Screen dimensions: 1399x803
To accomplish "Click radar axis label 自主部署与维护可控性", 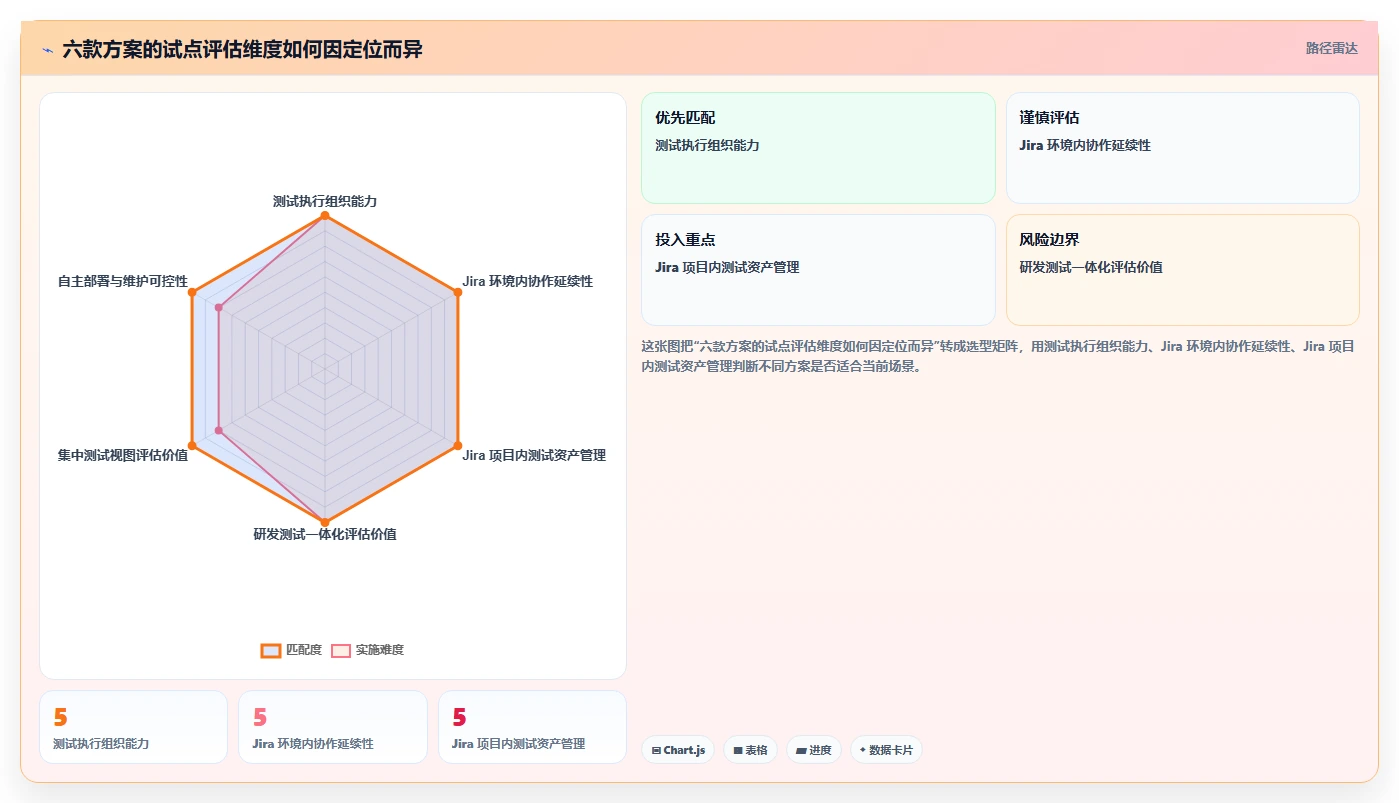I will 123,281.
